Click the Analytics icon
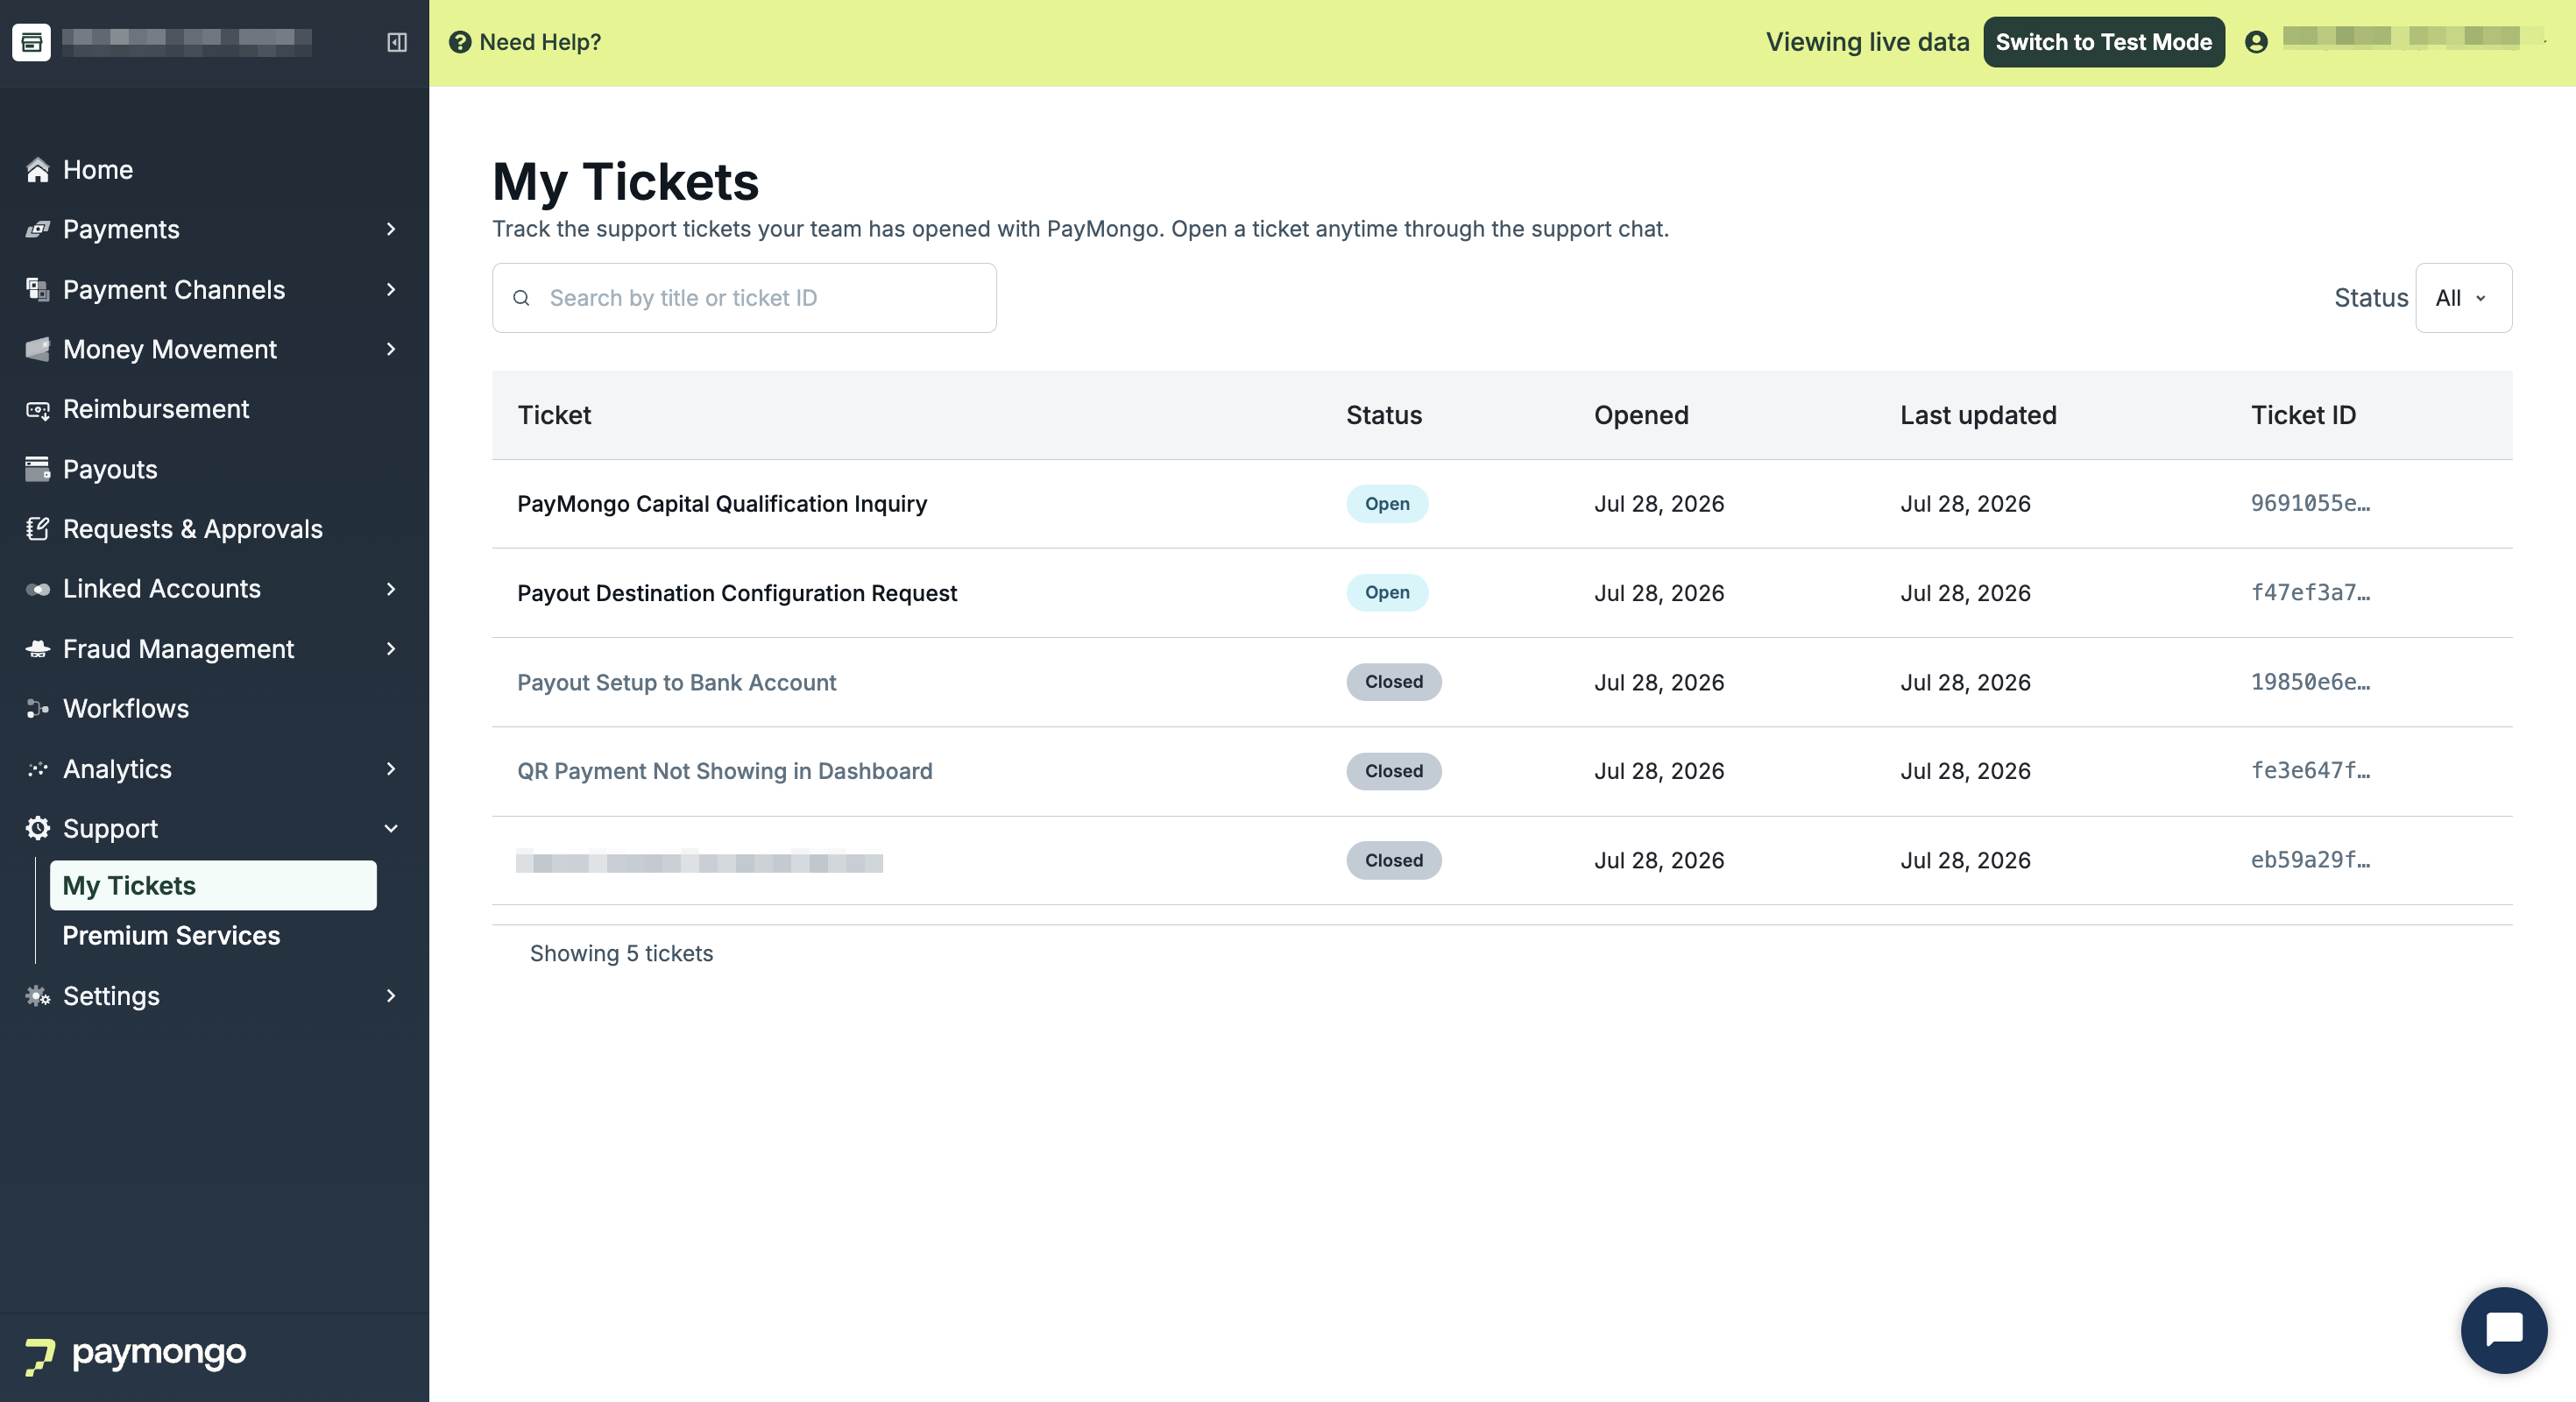 (38, 769)
